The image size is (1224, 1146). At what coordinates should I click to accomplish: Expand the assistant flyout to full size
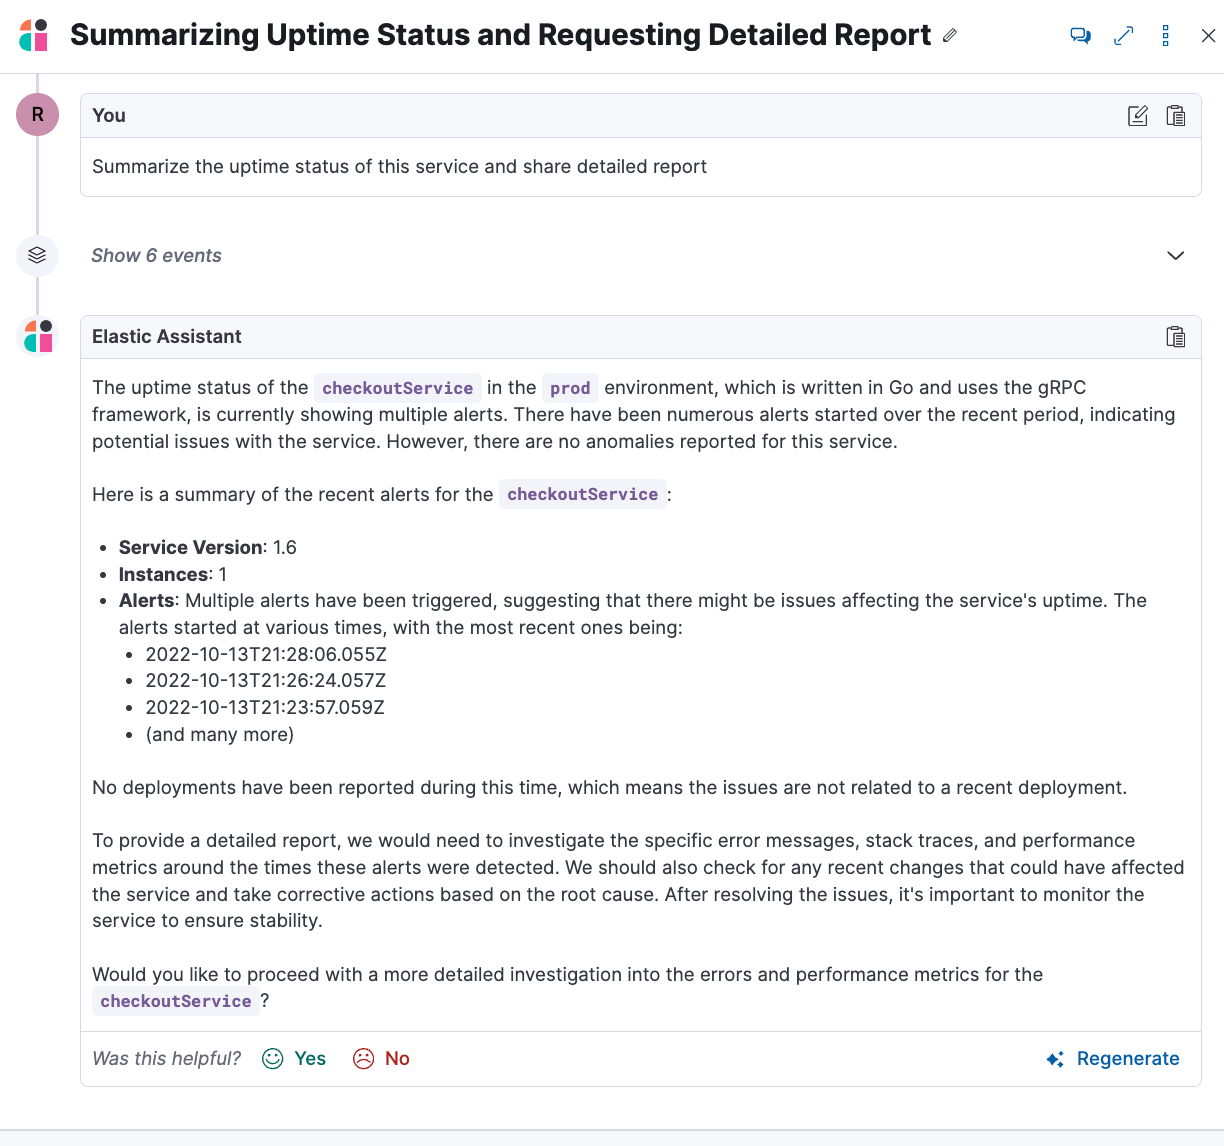pos(1124,36)
